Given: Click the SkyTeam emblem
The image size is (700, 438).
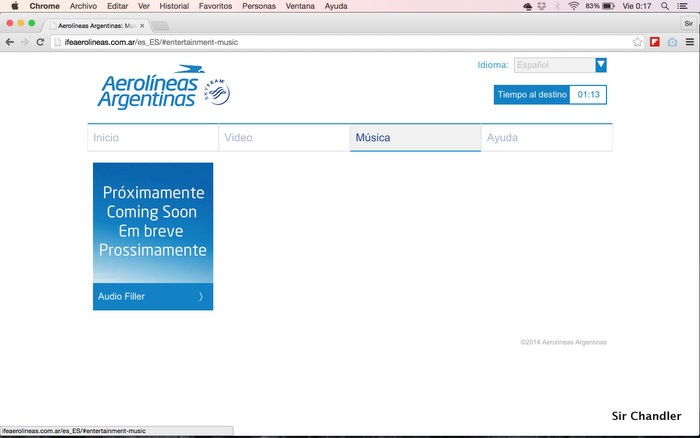Looking at the screenshot, I should 217,92.
